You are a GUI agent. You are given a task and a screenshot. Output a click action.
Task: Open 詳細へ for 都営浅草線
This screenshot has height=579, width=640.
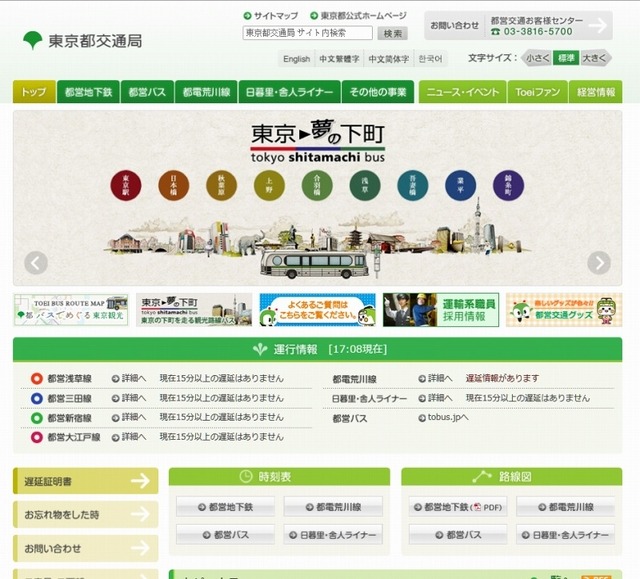[129, 378]
